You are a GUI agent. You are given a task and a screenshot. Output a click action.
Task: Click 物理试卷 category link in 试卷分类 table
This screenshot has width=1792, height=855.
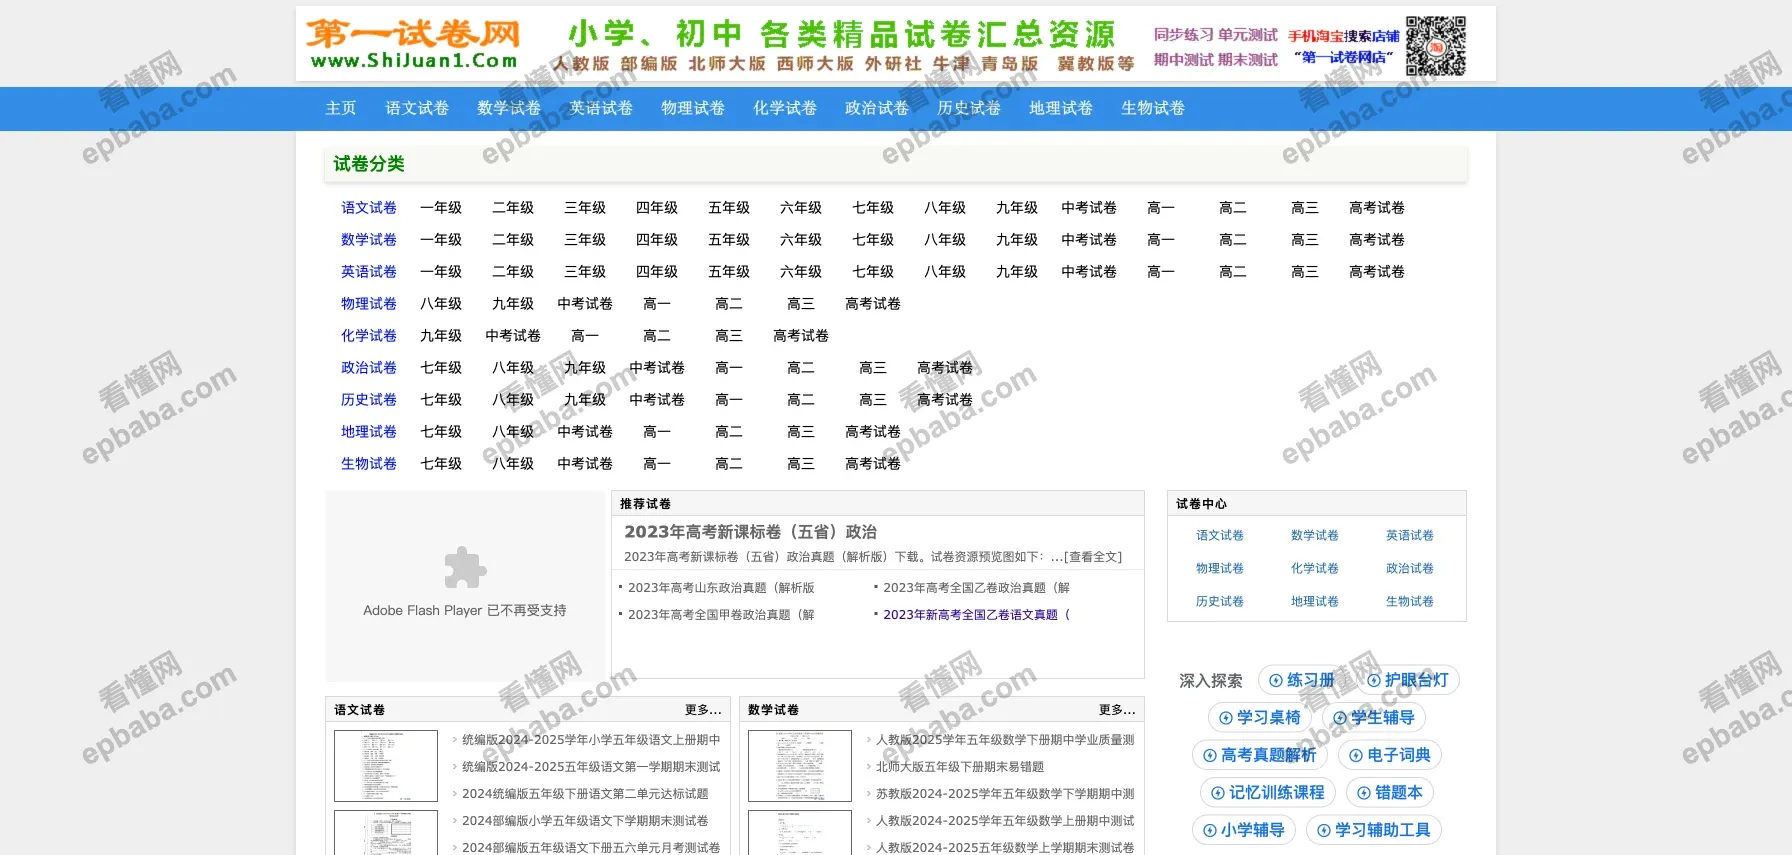point(369,304)
